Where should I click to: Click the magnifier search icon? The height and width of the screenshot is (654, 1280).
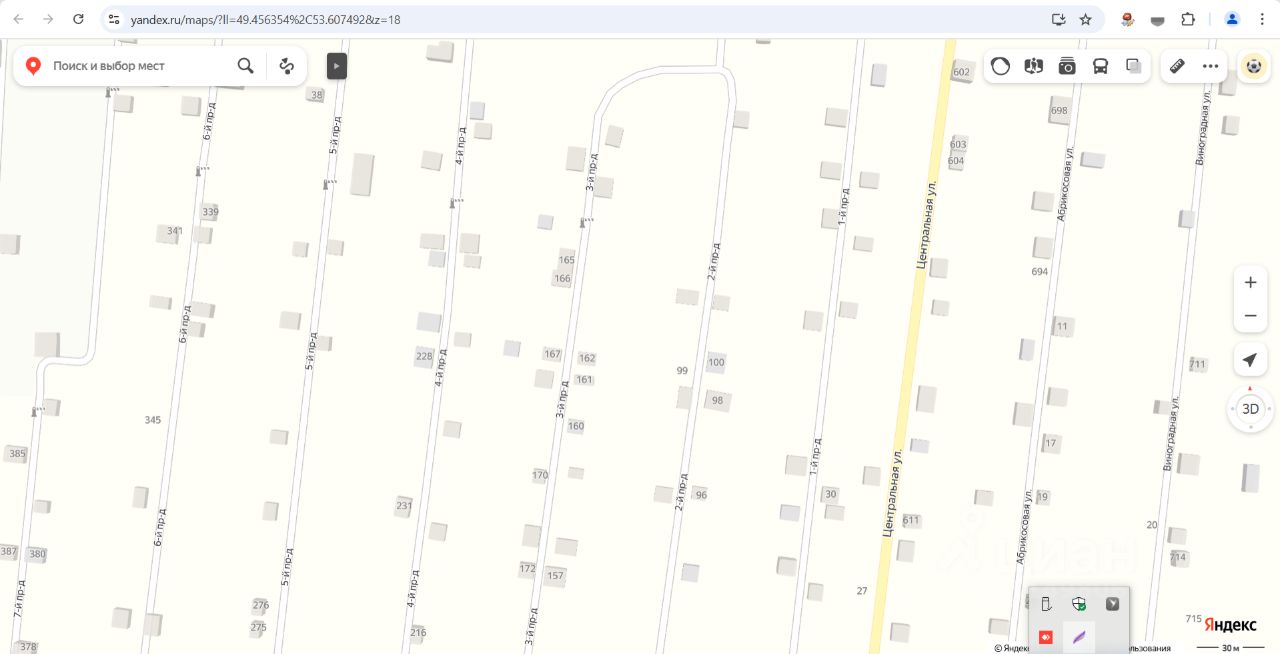(246, 66)
